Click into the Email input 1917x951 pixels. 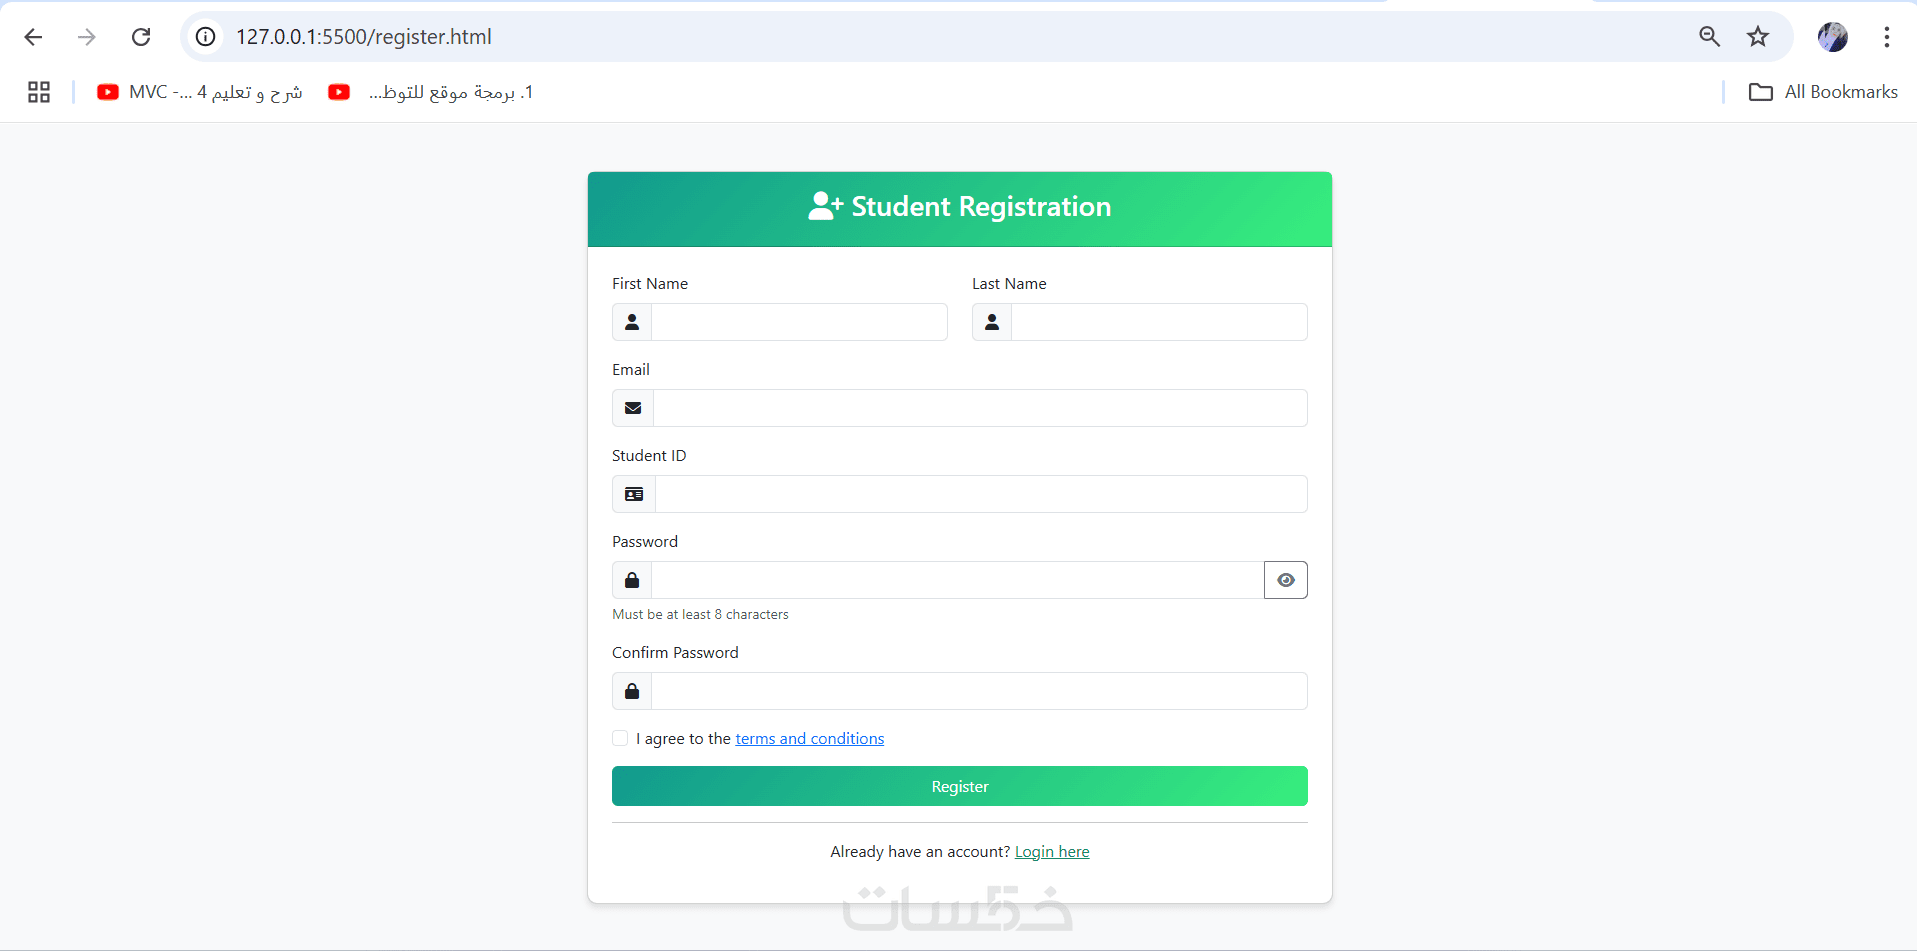click(979, 408)
